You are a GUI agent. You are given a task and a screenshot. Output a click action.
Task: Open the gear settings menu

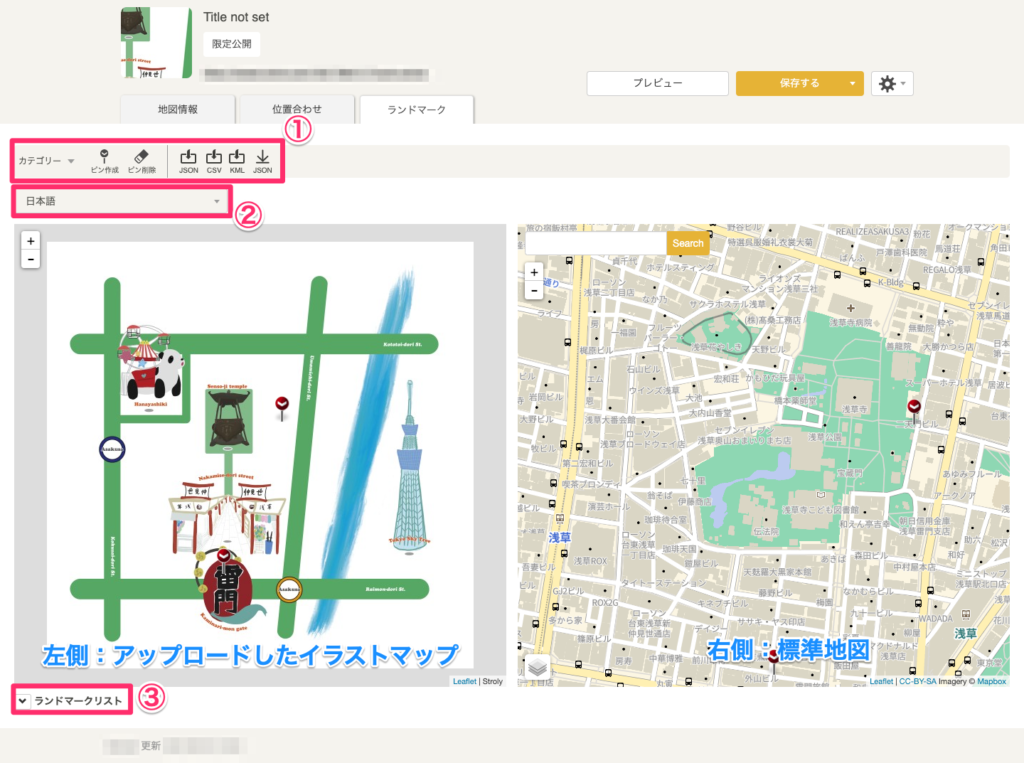[891, 84]
